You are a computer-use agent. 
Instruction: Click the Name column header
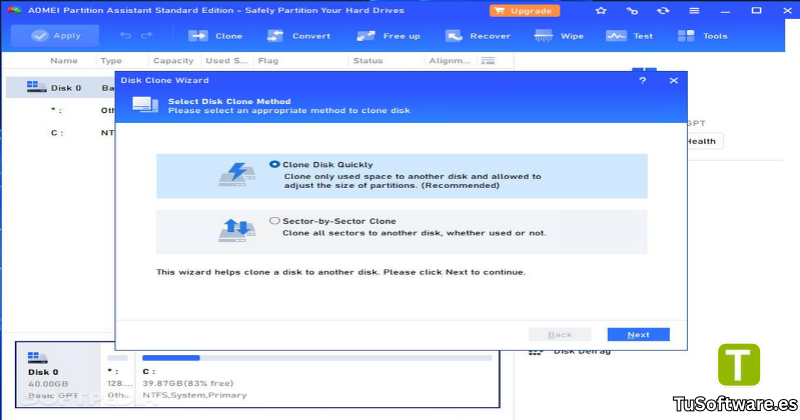64,61
